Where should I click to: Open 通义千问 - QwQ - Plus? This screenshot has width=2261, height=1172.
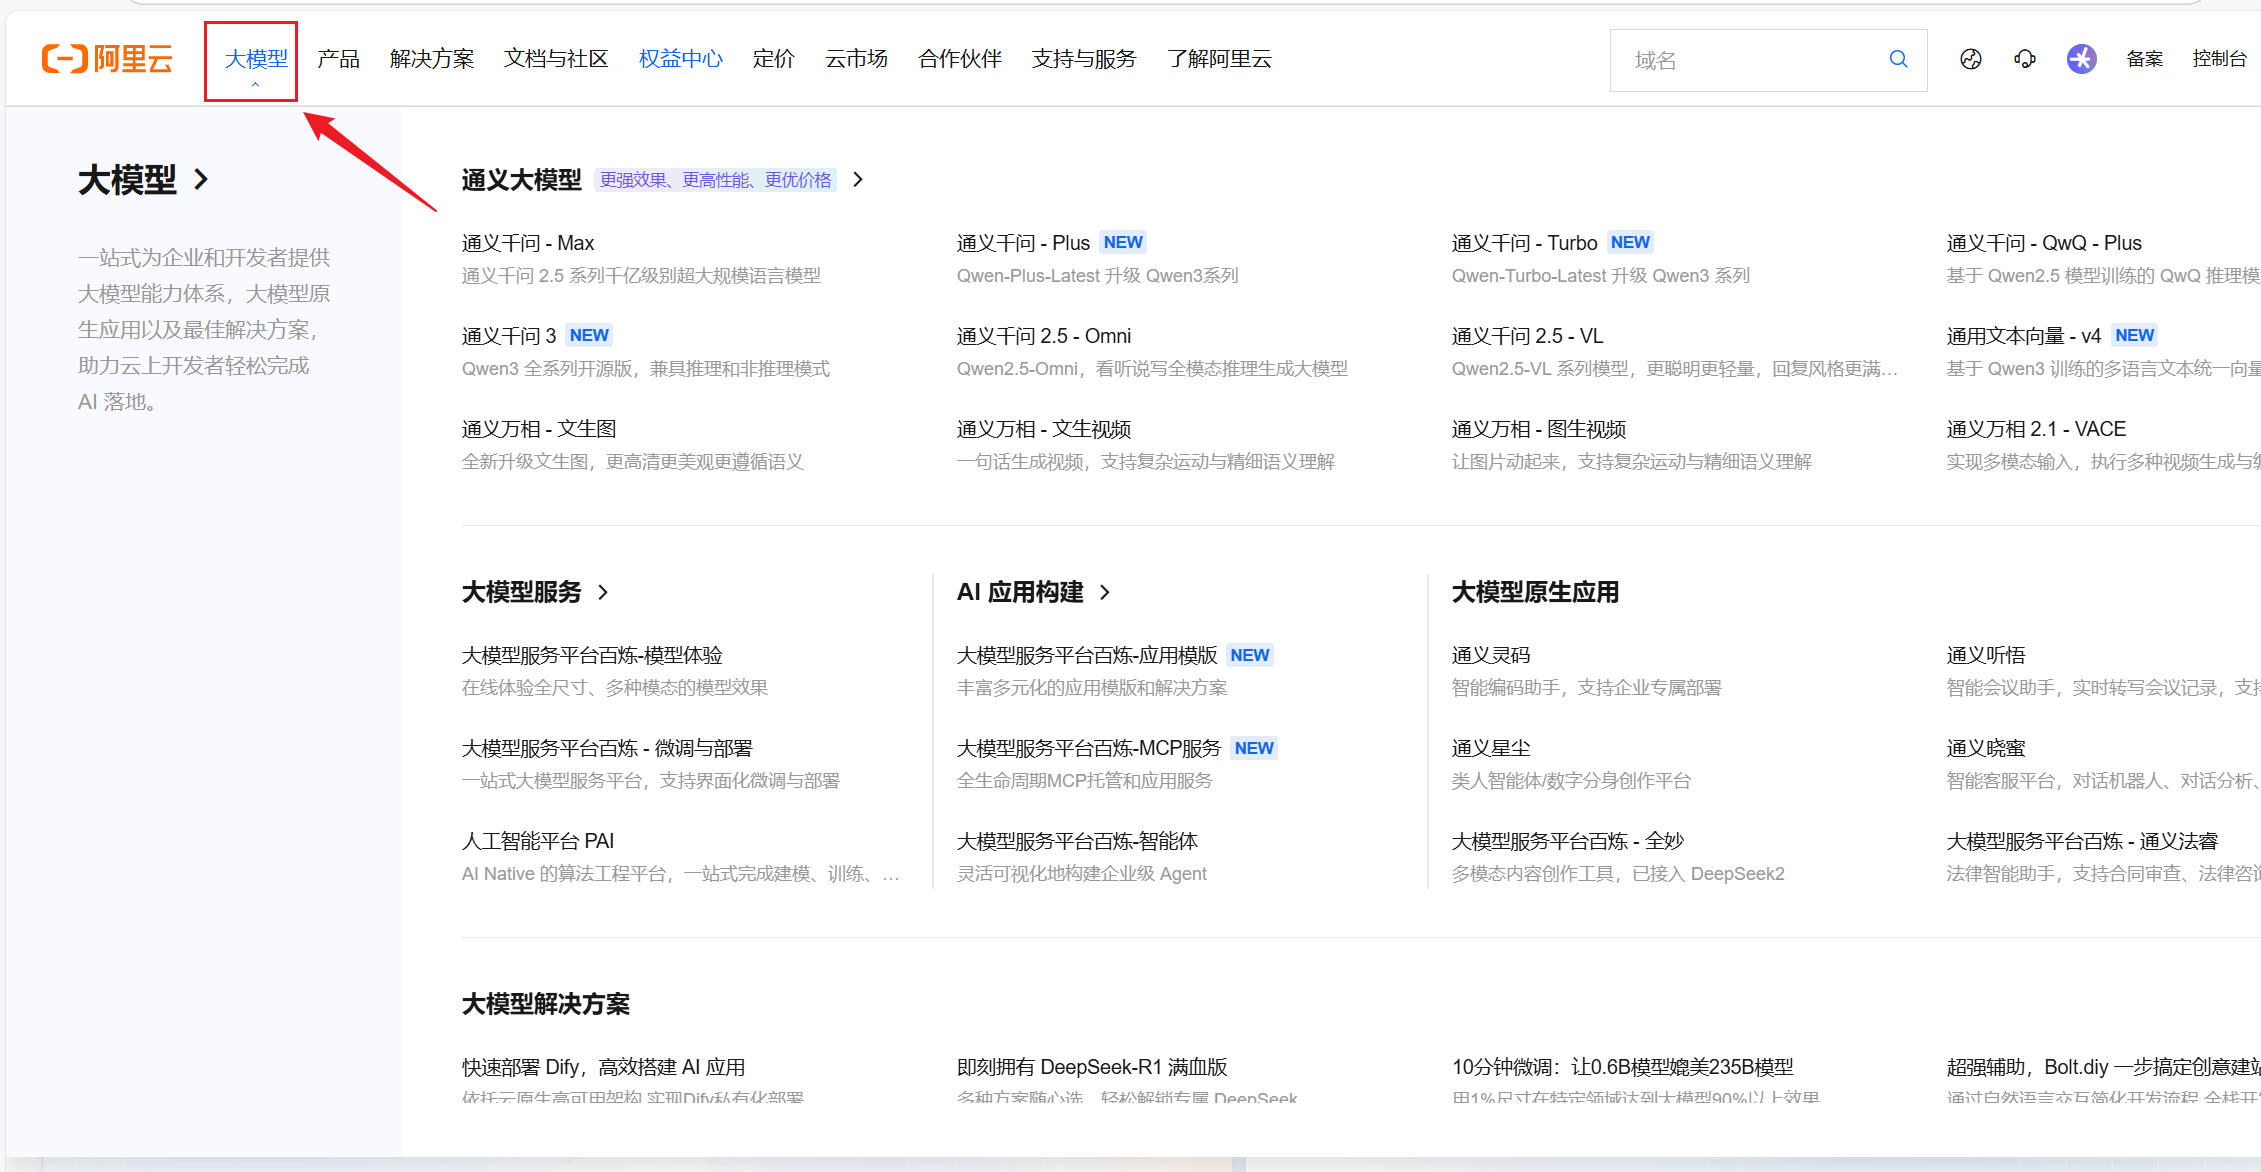click(2044, 243)
